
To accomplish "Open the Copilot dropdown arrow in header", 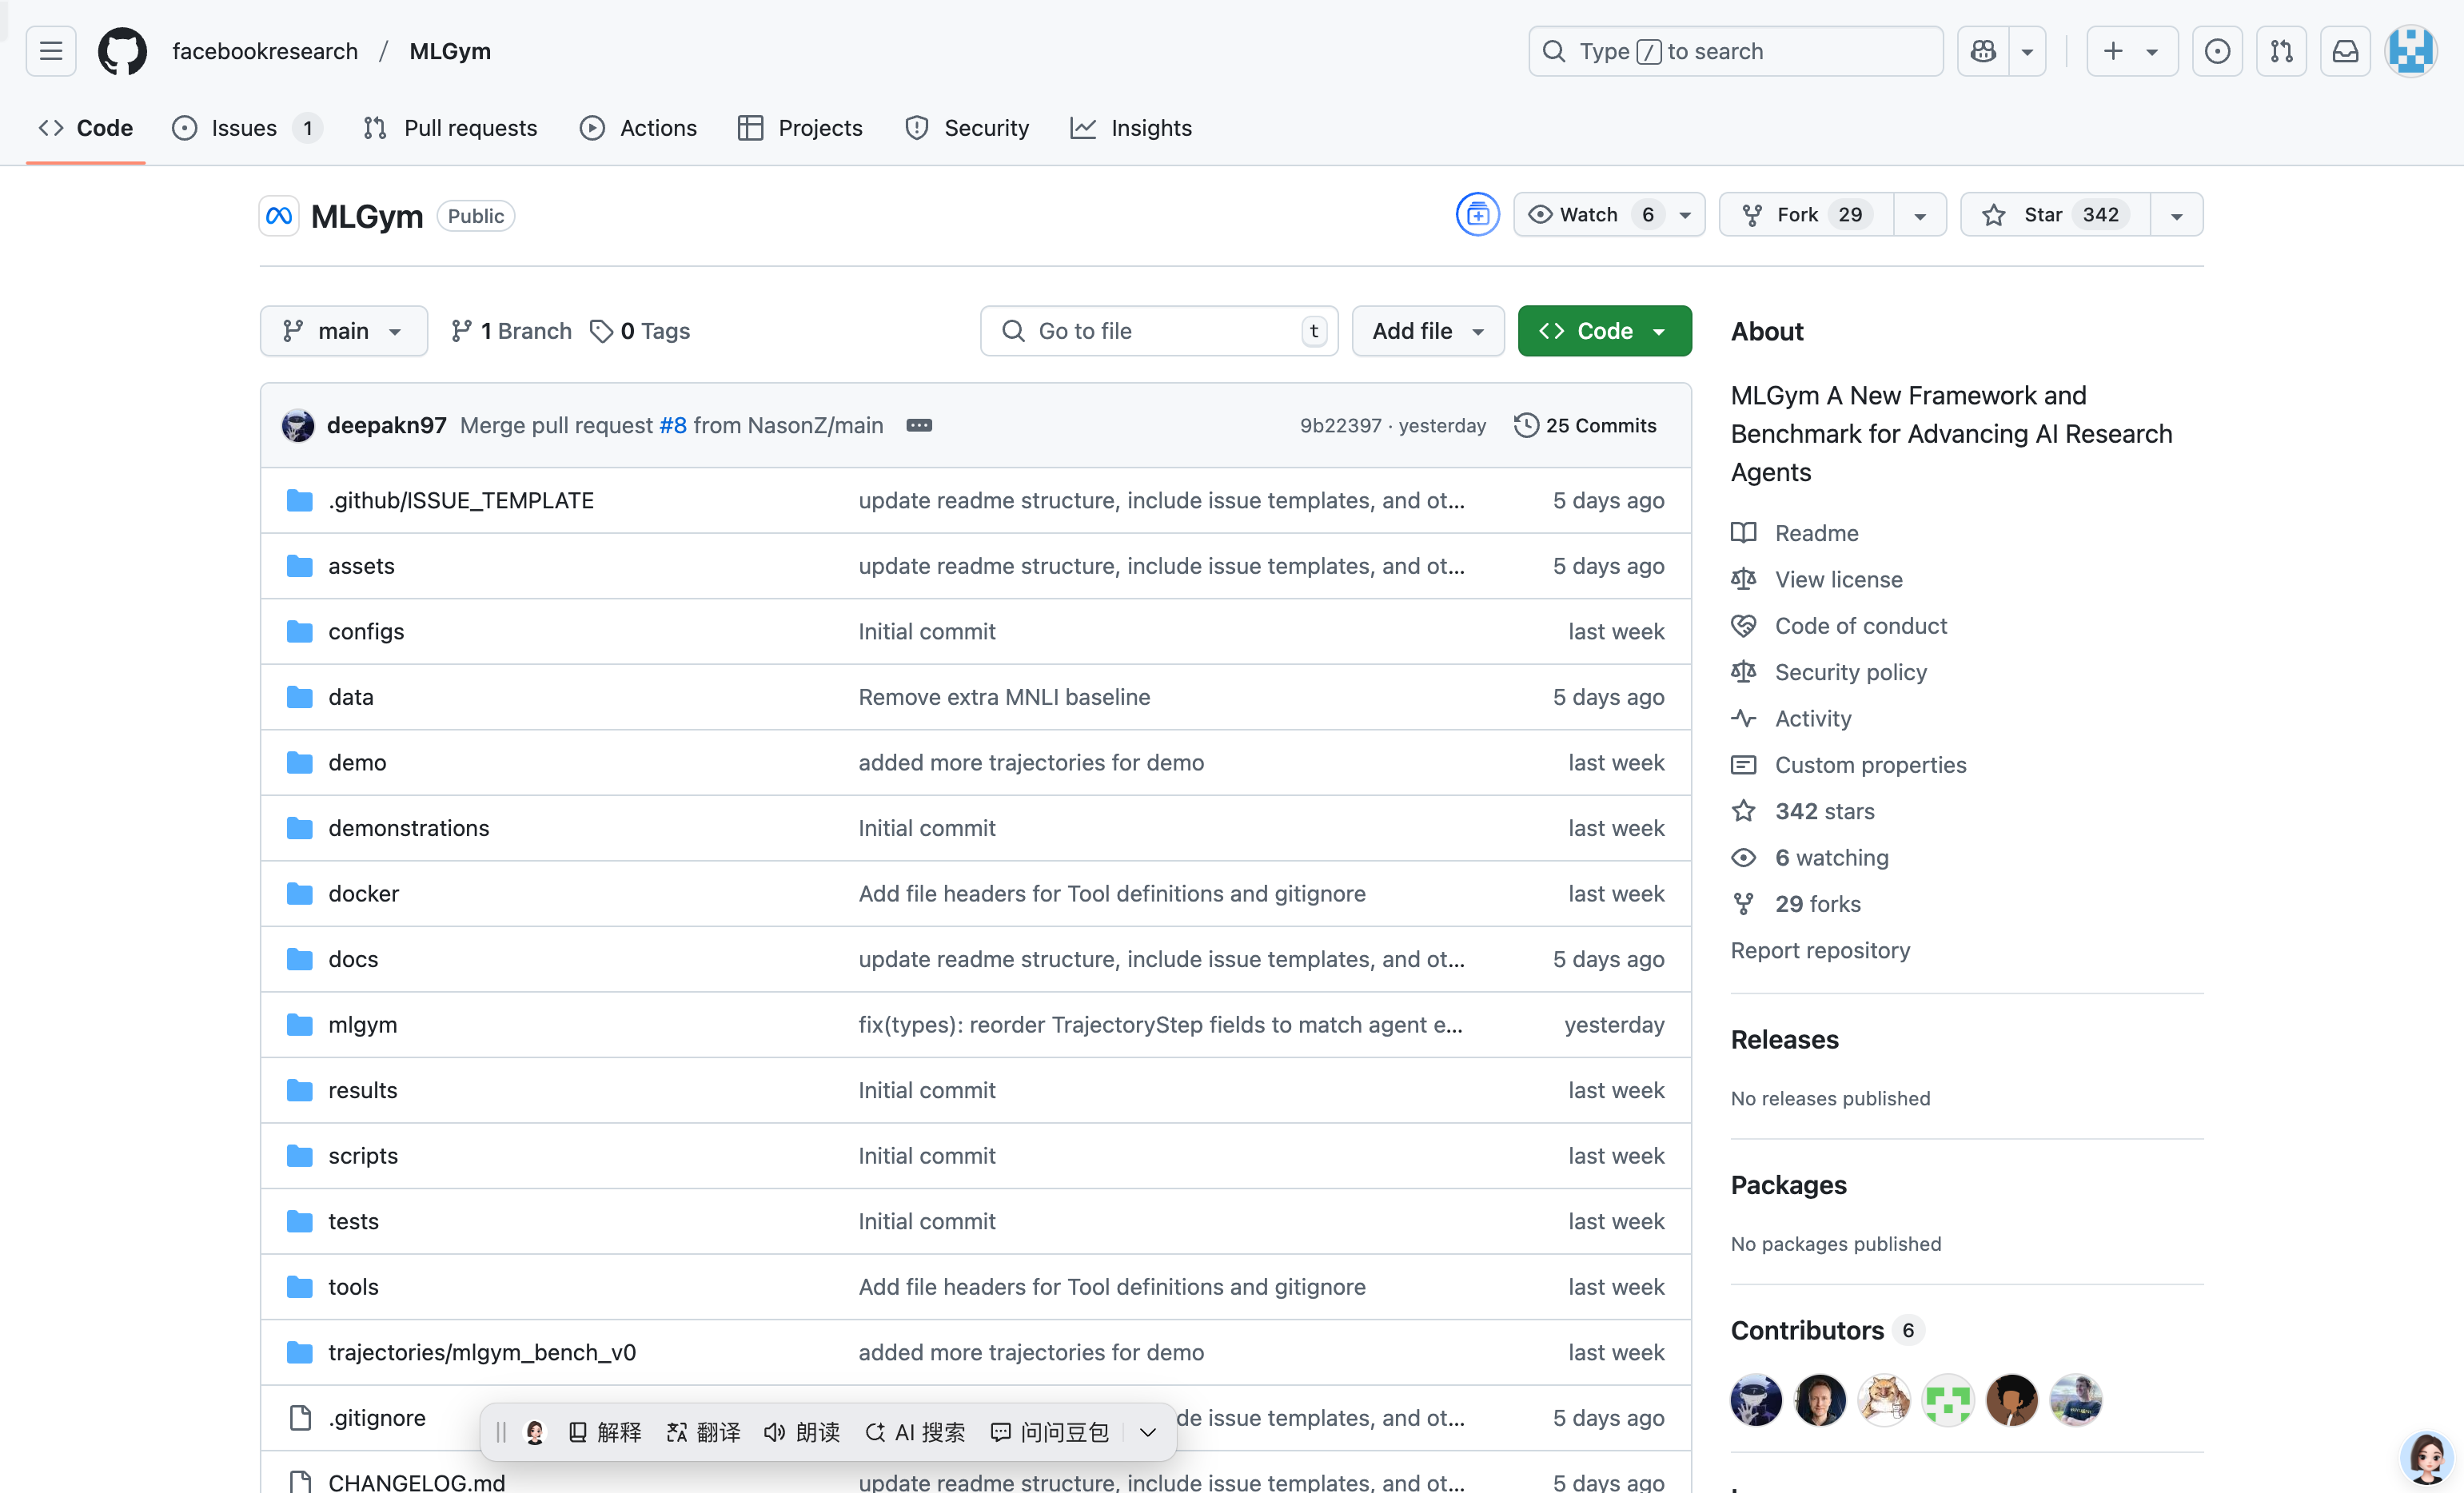I will [x=2027, y=51].
